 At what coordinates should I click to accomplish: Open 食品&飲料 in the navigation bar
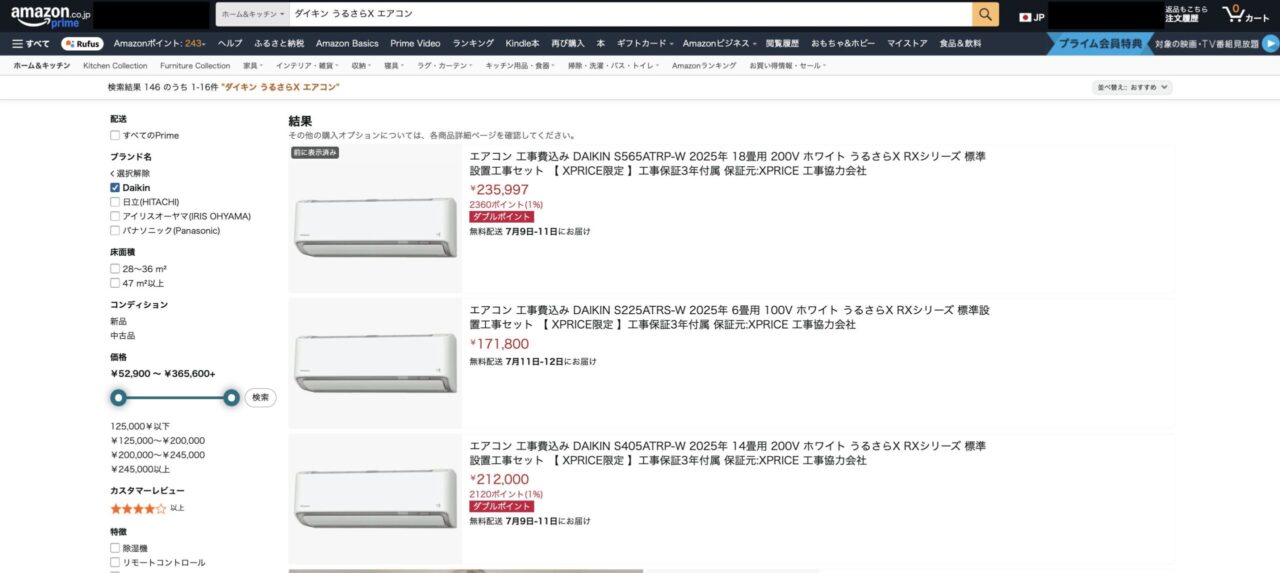click(x=960, y=43)
